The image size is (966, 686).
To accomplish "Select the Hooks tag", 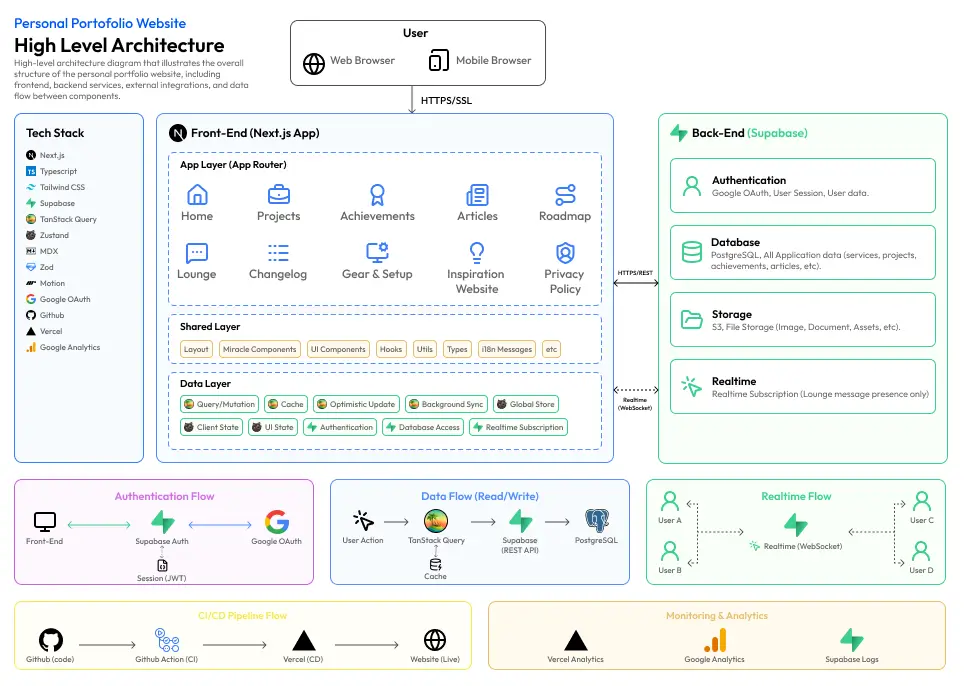I will [391, 349].
